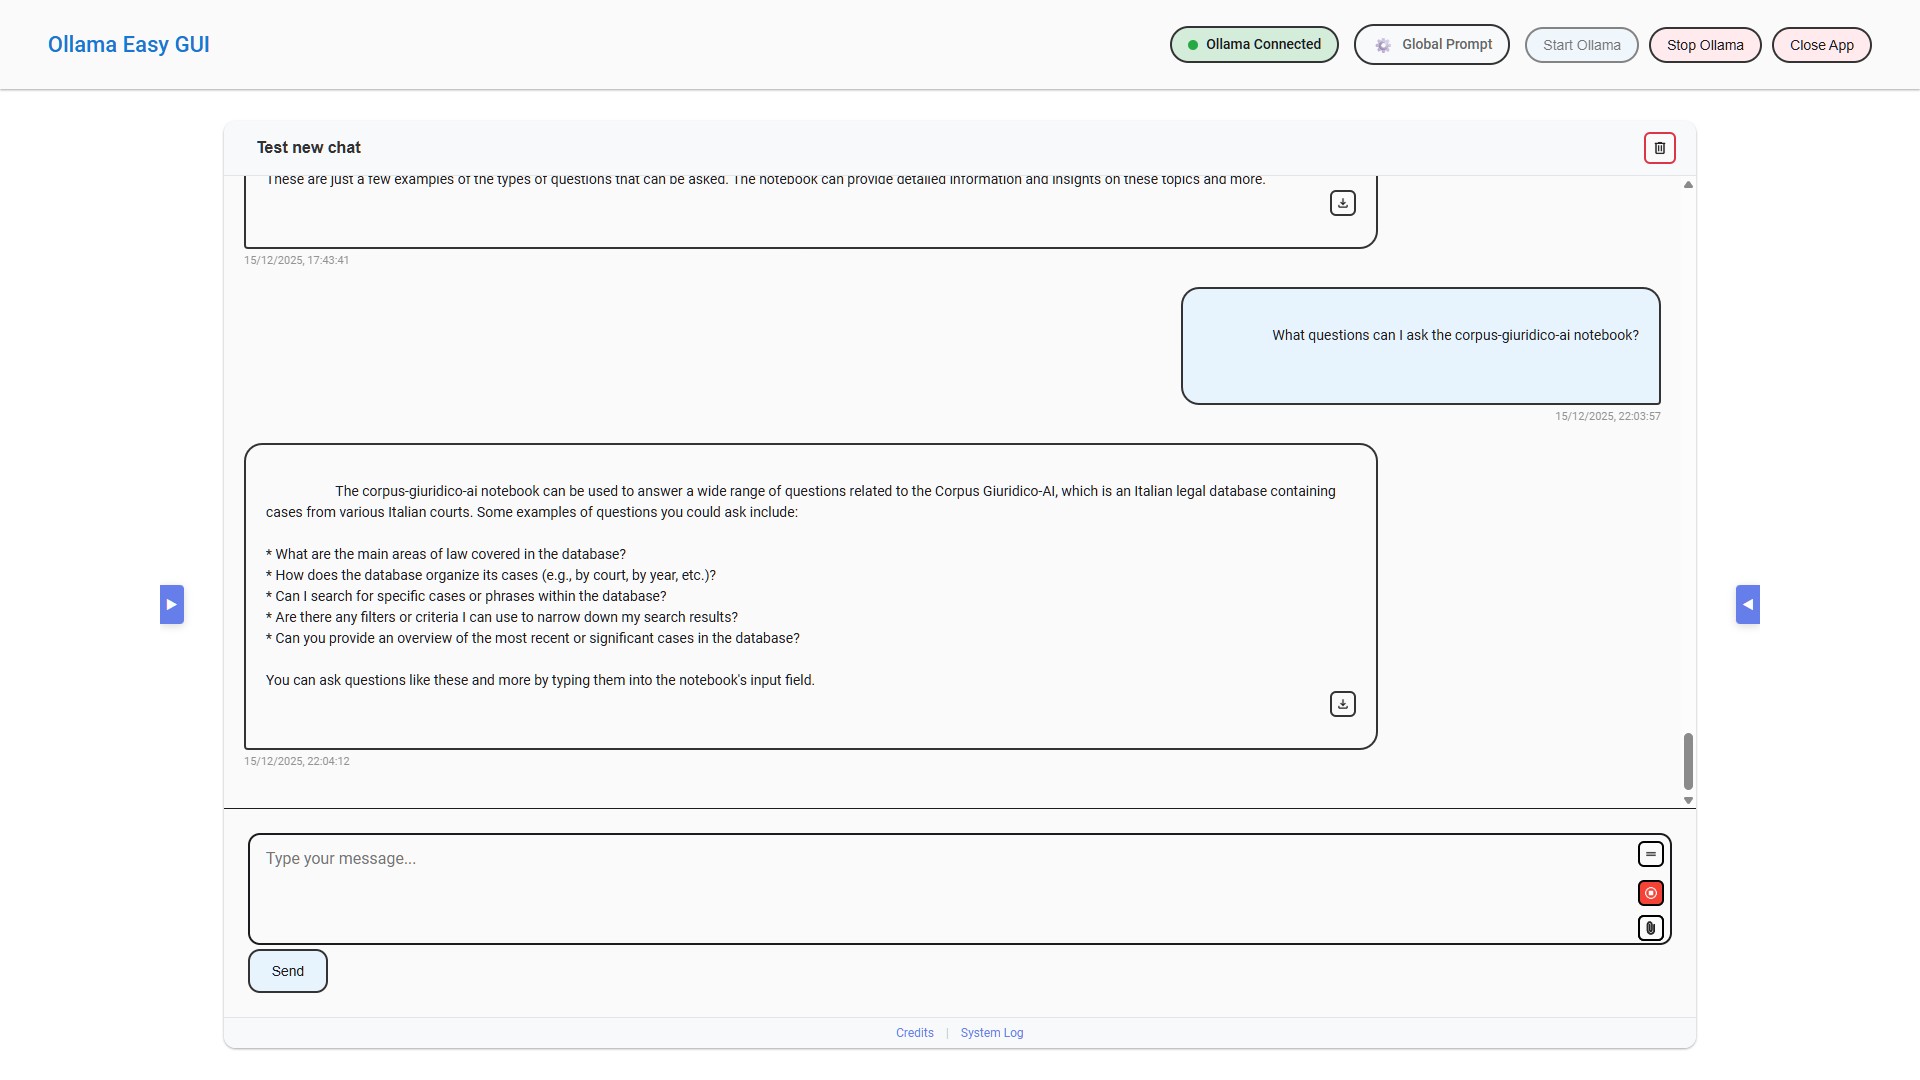This screenshot has width=1920, height=1080.
Task: Click the scrollbar down arrow
Action: [1688, 800]
